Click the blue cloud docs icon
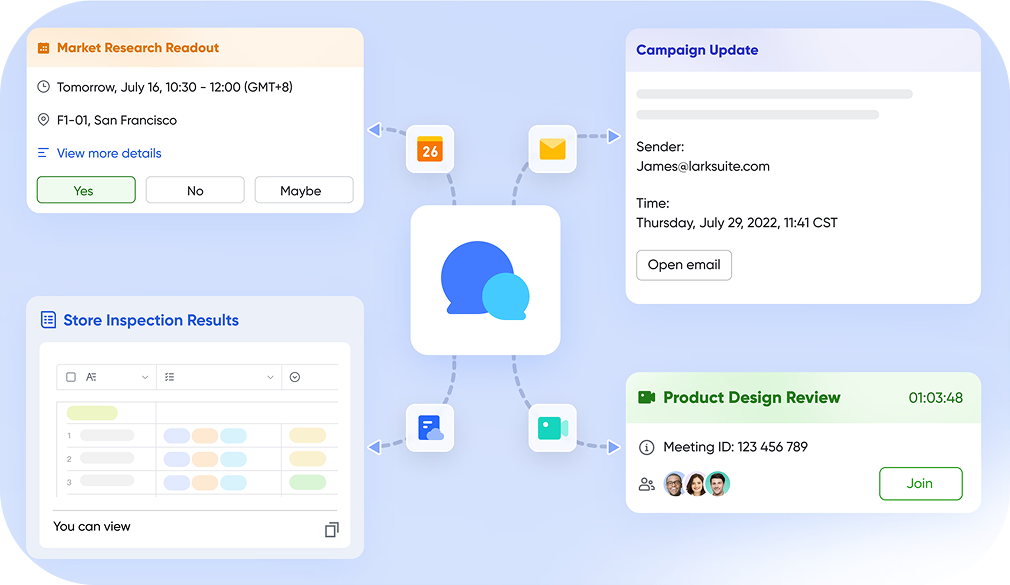 429,428
